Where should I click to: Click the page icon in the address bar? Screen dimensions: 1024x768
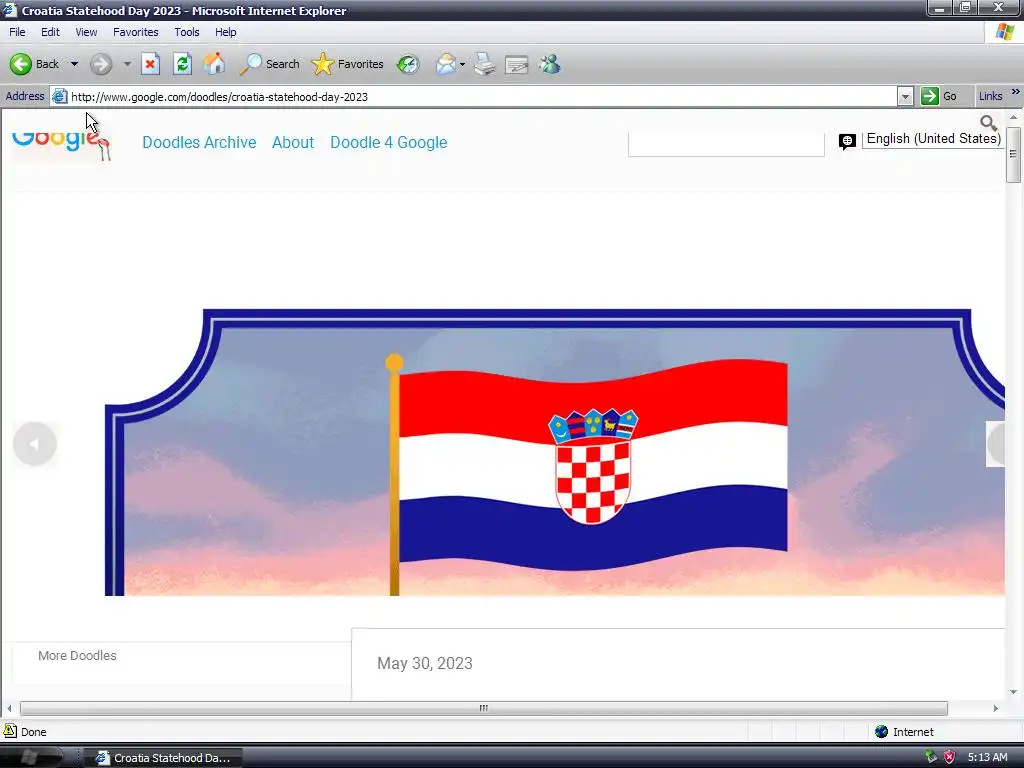pyautogui.click(x=59, y=97)
